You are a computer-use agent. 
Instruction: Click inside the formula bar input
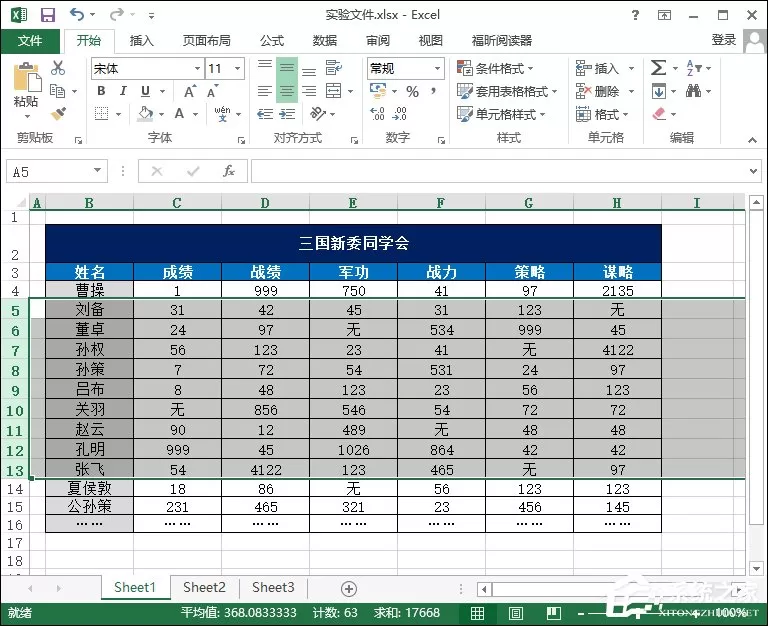(500, 171)
